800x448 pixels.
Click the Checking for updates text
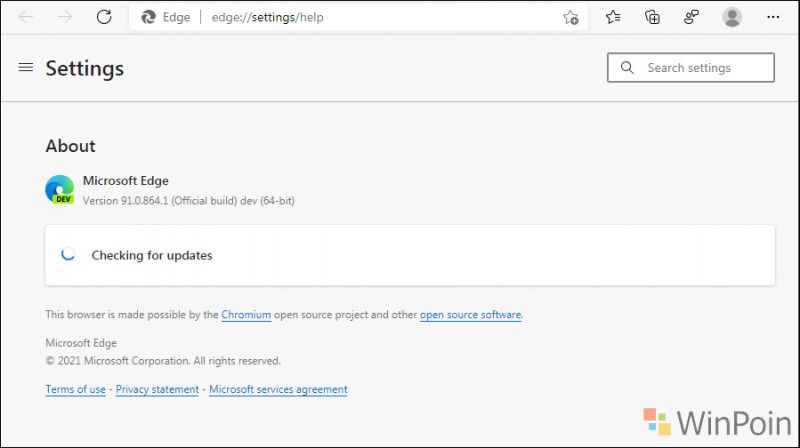152,255
